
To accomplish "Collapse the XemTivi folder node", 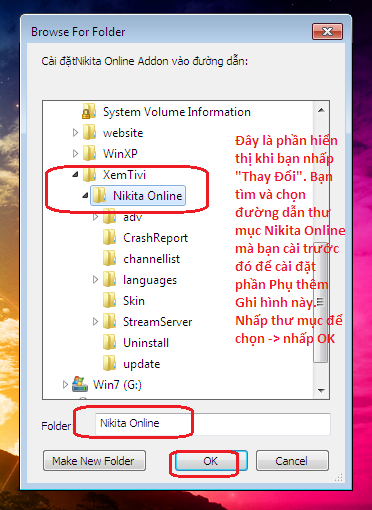I will tap(76, 174).
